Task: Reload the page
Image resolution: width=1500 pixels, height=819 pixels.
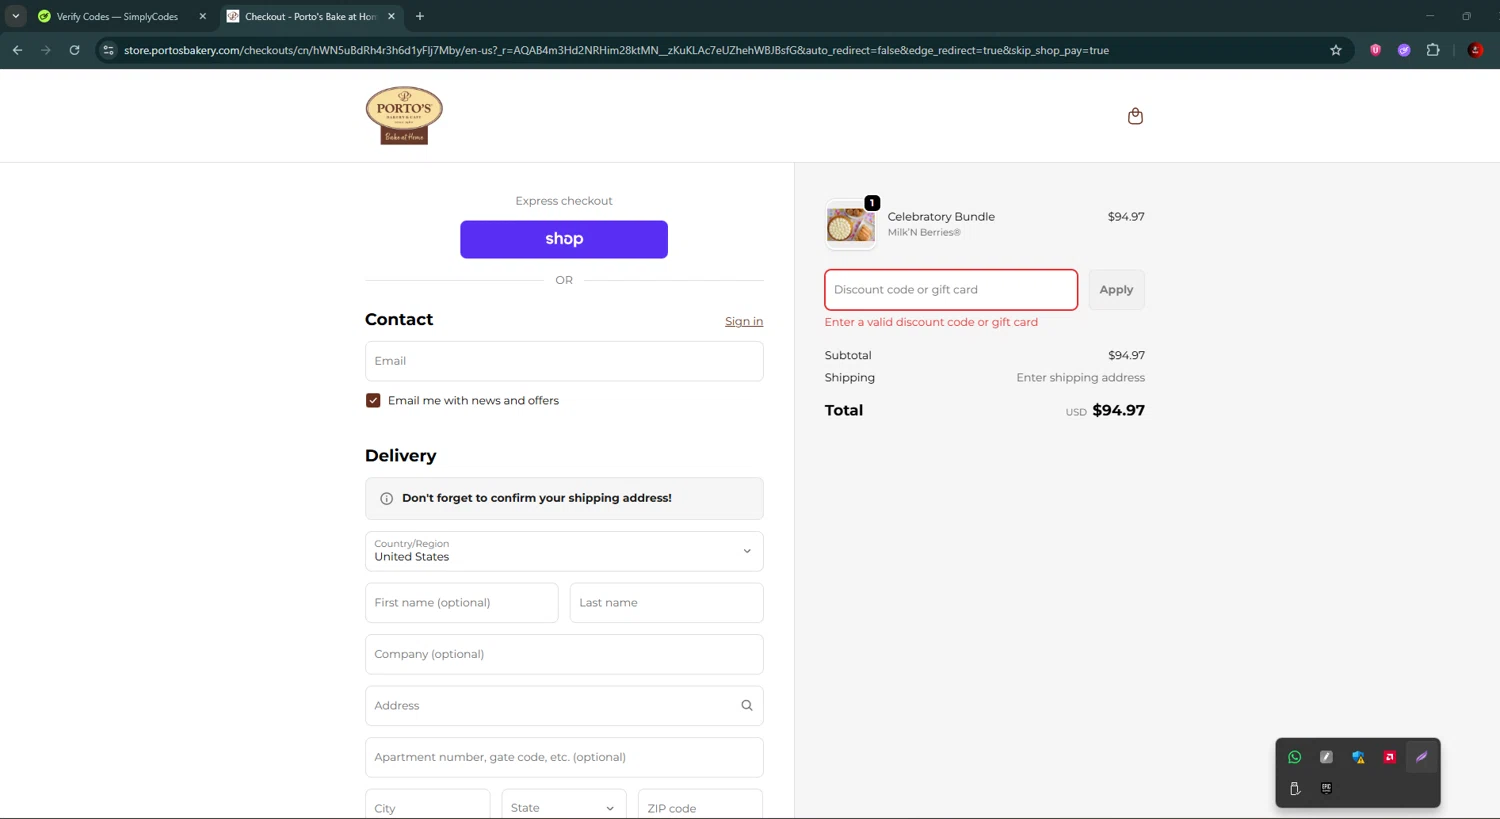Action: [x=74, y=50]
